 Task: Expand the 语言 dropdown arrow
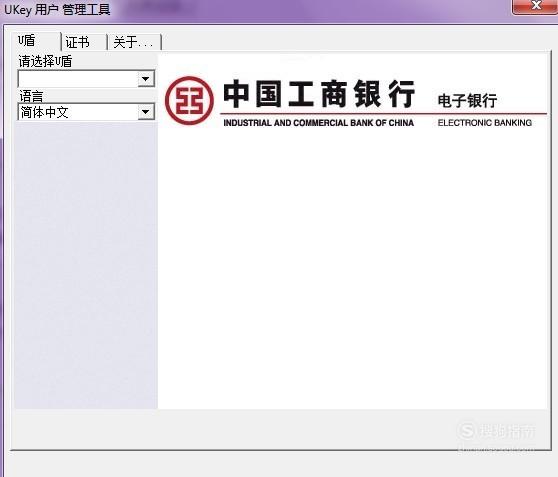point(146,112)
